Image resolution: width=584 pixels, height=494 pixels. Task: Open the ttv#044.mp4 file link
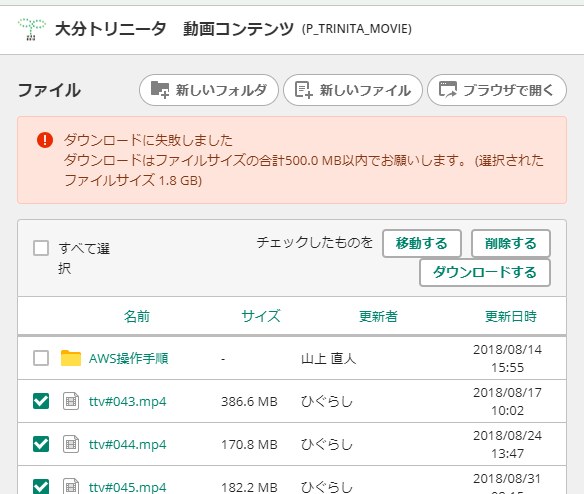127,444
